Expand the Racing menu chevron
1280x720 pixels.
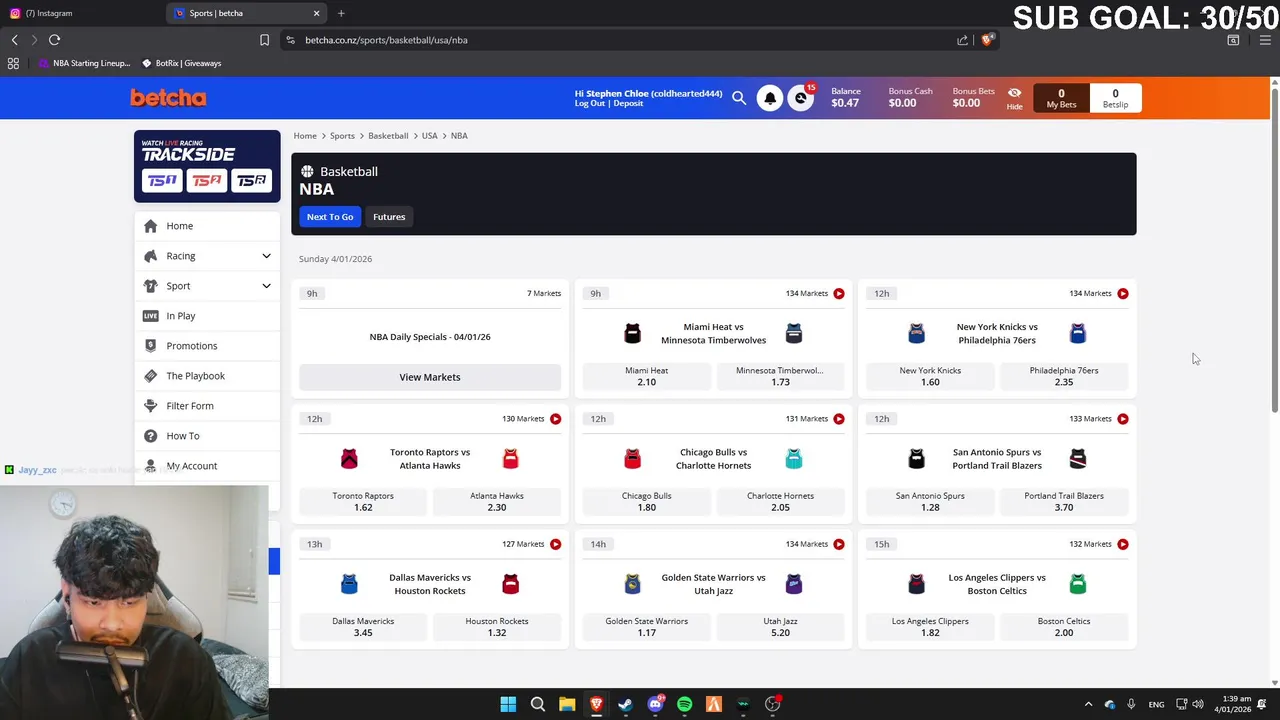(x=266, y=256)
